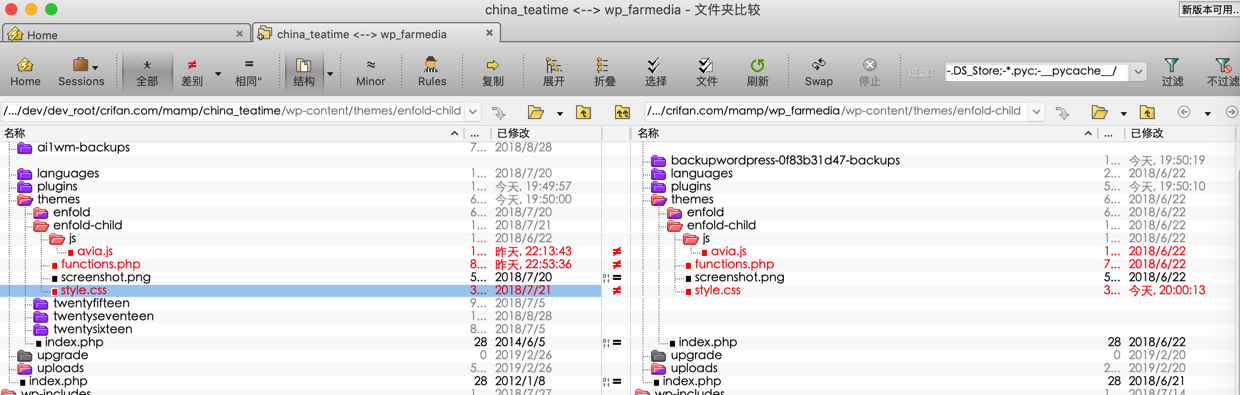Image resolution: width=1240 pixels, height=395 pixels.
Task: Close the Home tab
Action: [x=239, y=34]
